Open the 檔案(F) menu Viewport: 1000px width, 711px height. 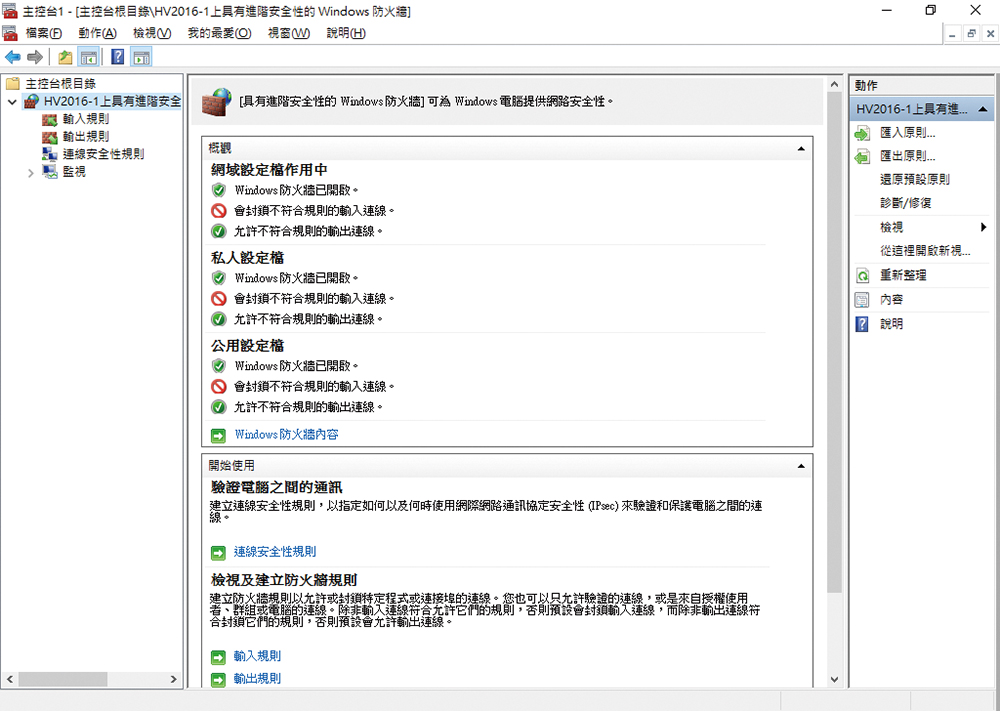pos(43,33)
